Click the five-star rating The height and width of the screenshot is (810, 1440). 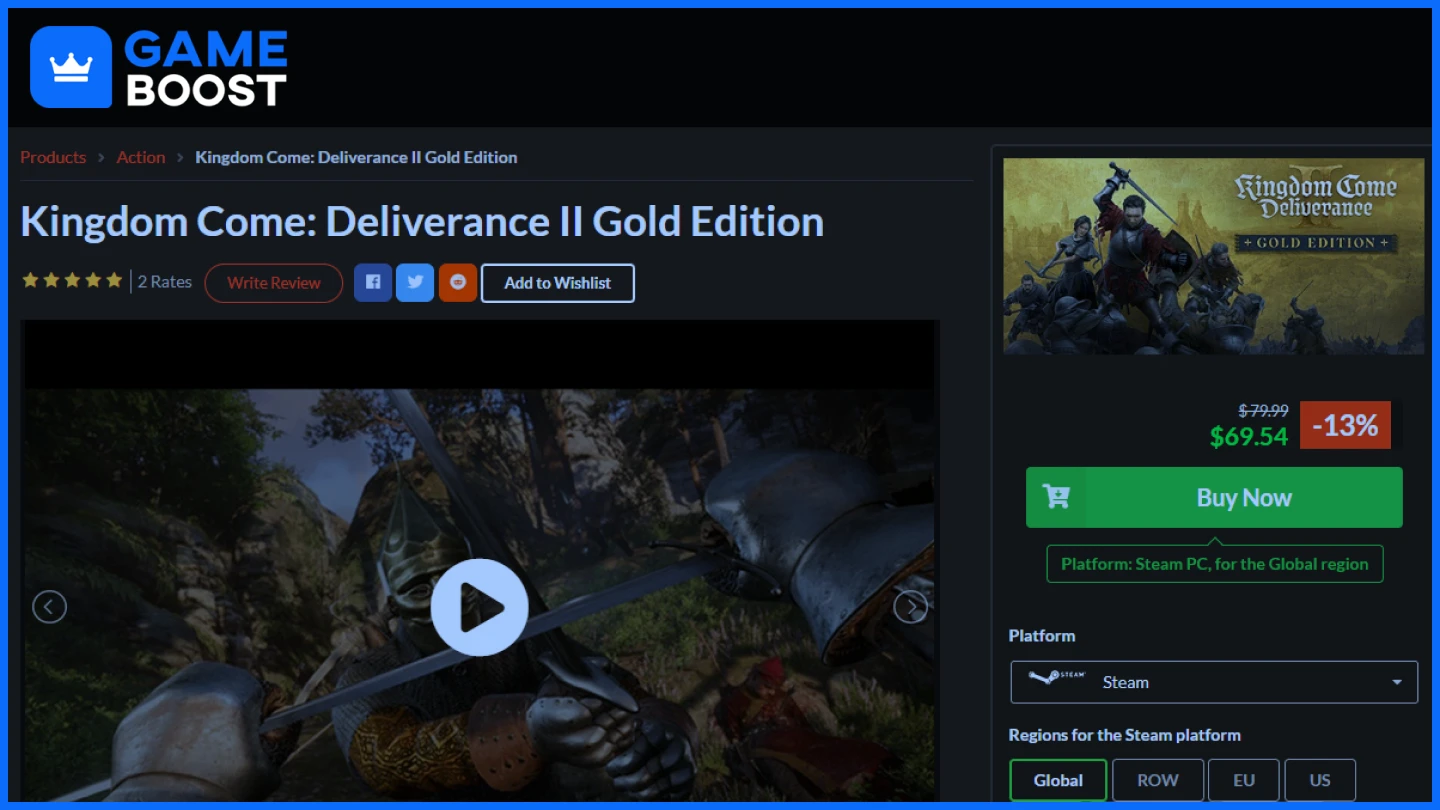72,281
